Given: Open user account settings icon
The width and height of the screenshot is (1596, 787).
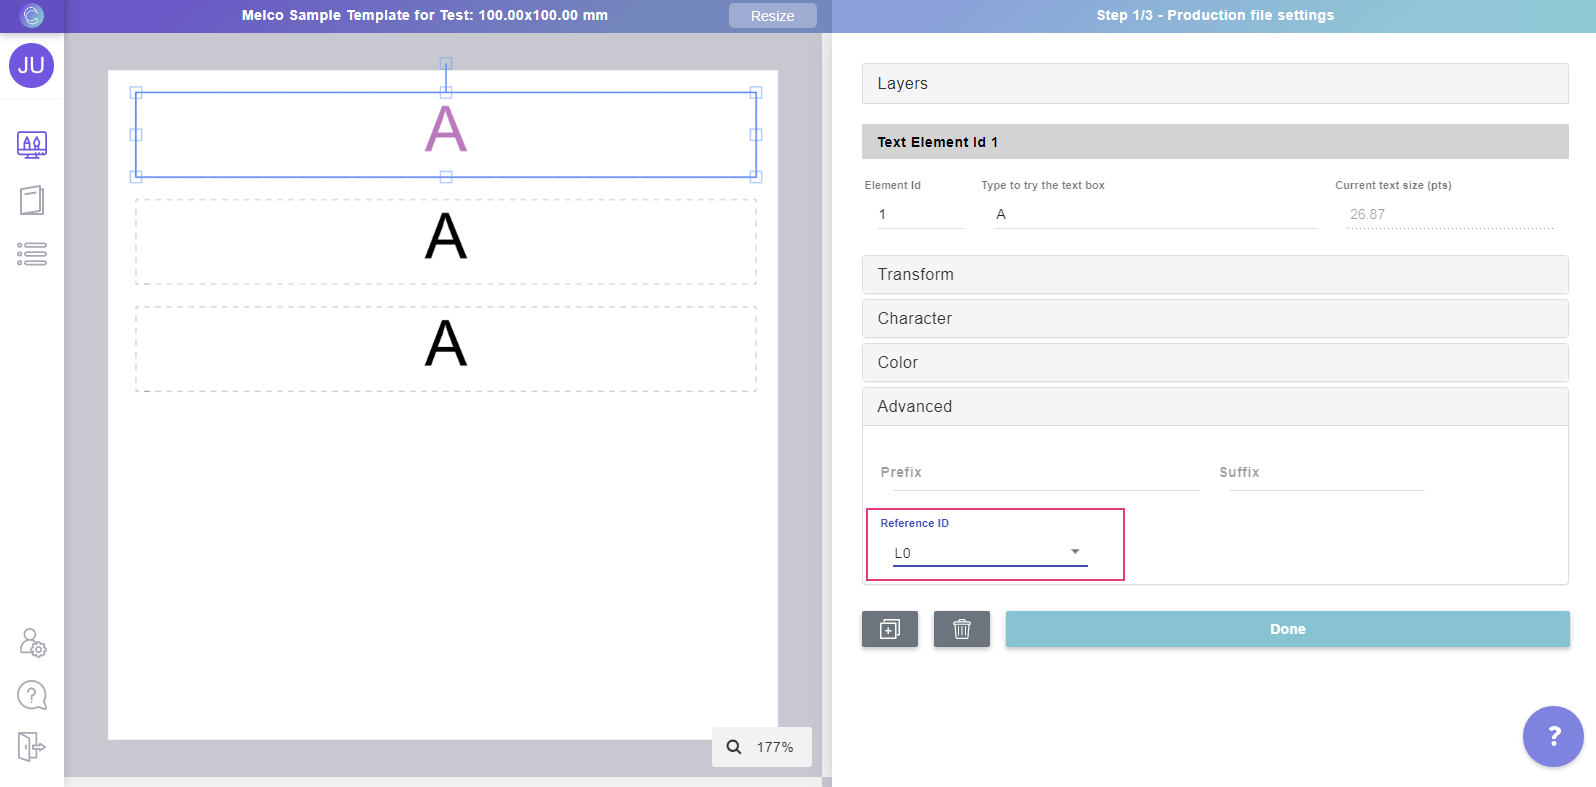Looking at the screenshot, I should click(32, 642).
